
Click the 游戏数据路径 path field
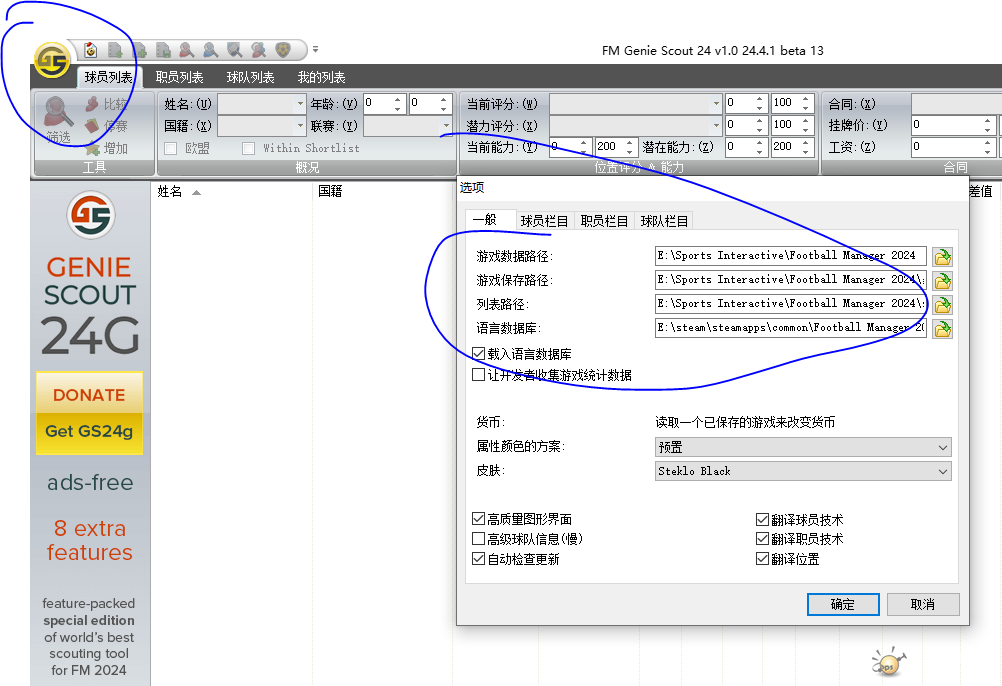click(790, 255)
